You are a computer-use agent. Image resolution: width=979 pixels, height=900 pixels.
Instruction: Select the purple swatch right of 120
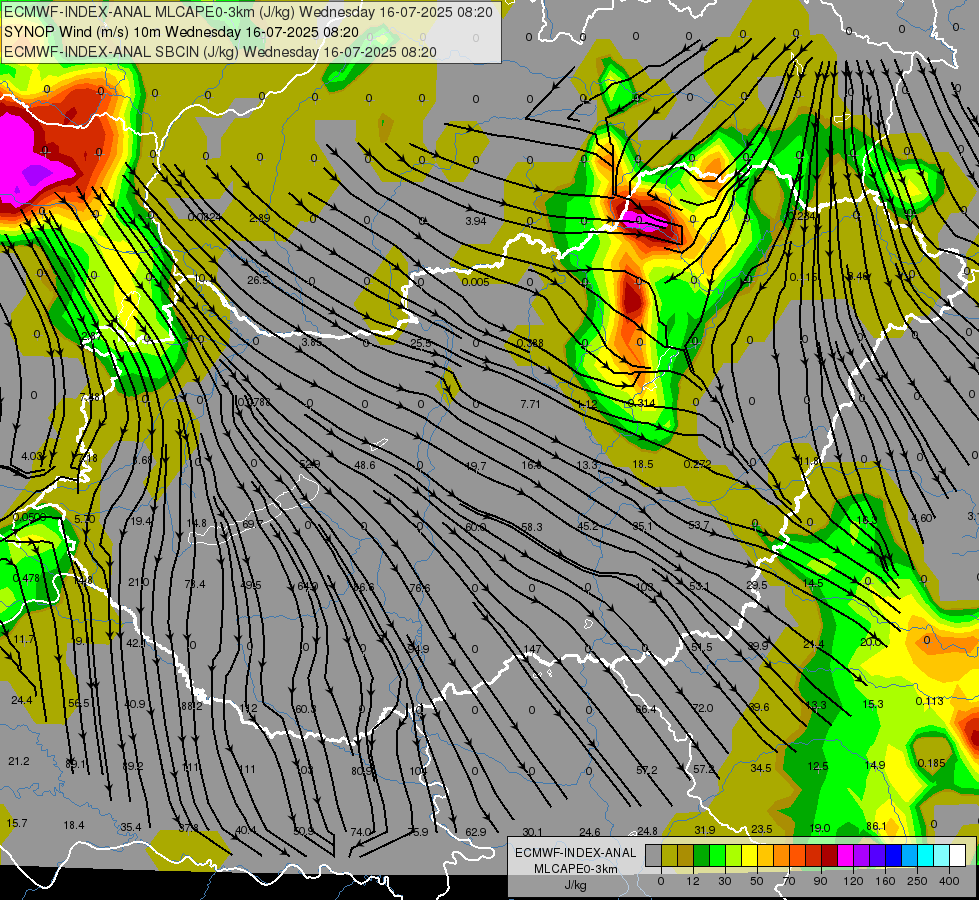(x=862, y=855)
